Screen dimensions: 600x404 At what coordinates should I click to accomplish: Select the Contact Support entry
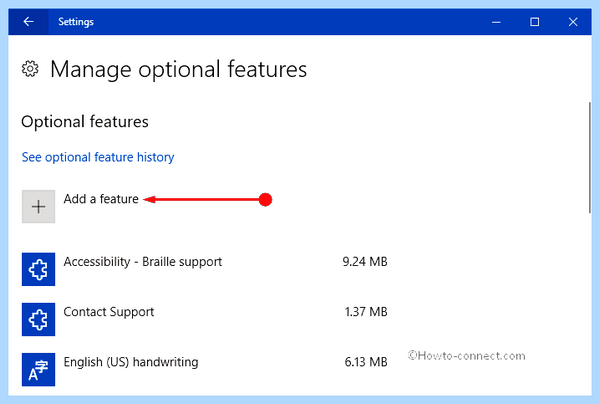point(109,312)
